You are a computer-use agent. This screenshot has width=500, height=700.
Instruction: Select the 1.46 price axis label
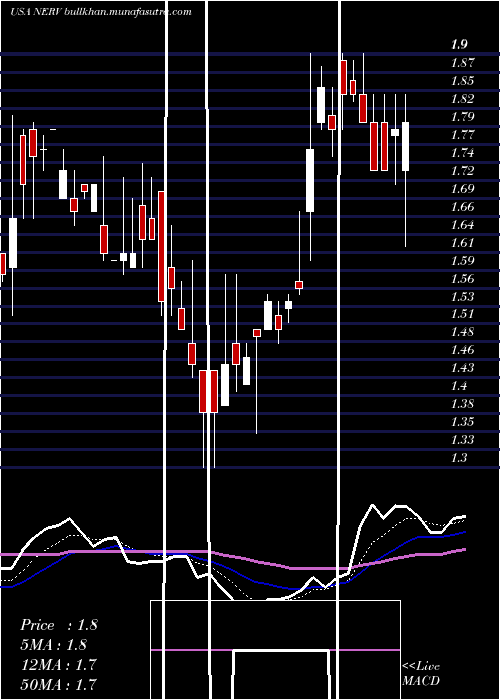click(x=462, y=350)
